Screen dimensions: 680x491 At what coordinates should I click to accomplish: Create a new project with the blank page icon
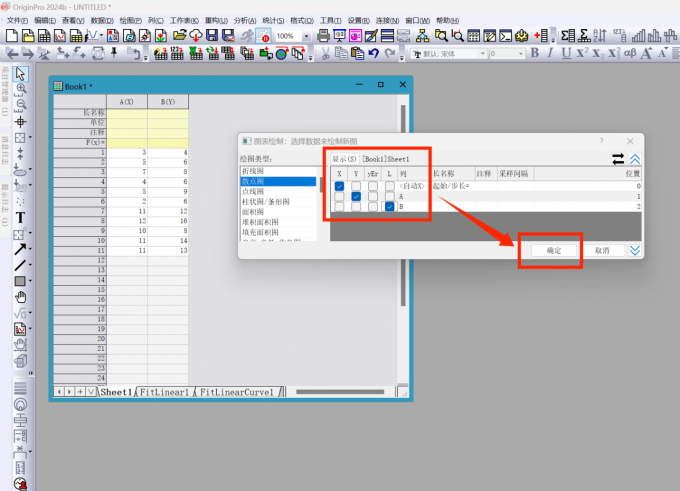point(12,36)
